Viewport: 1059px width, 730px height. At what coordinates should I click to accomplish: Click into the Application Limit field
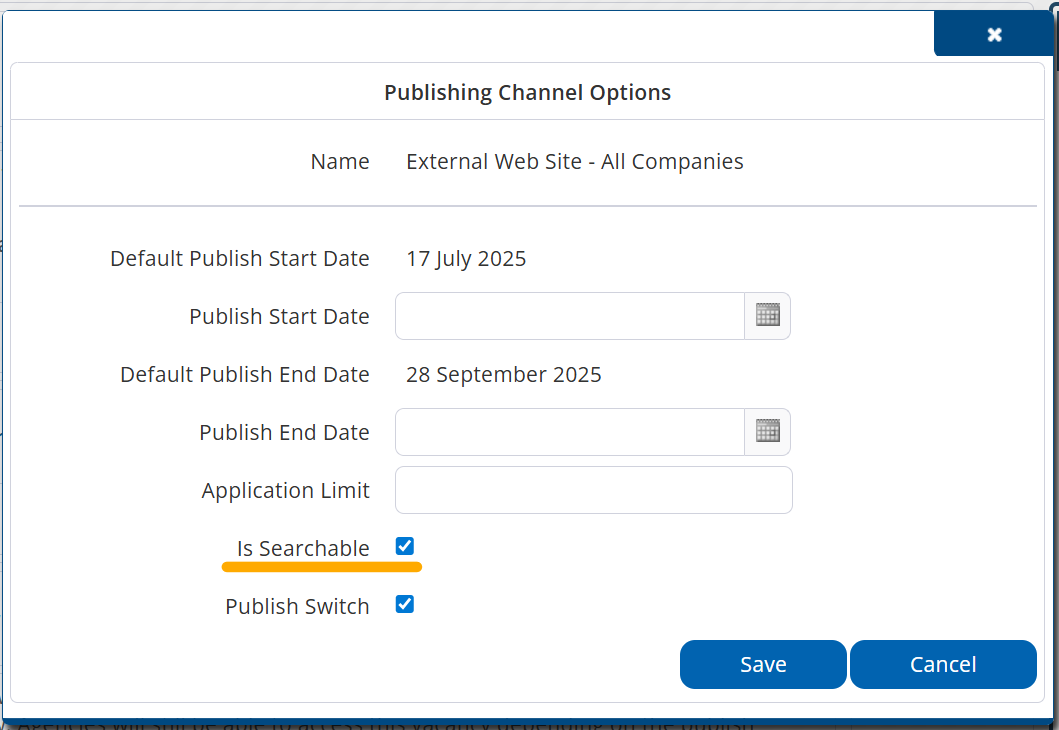click(594, 490)
